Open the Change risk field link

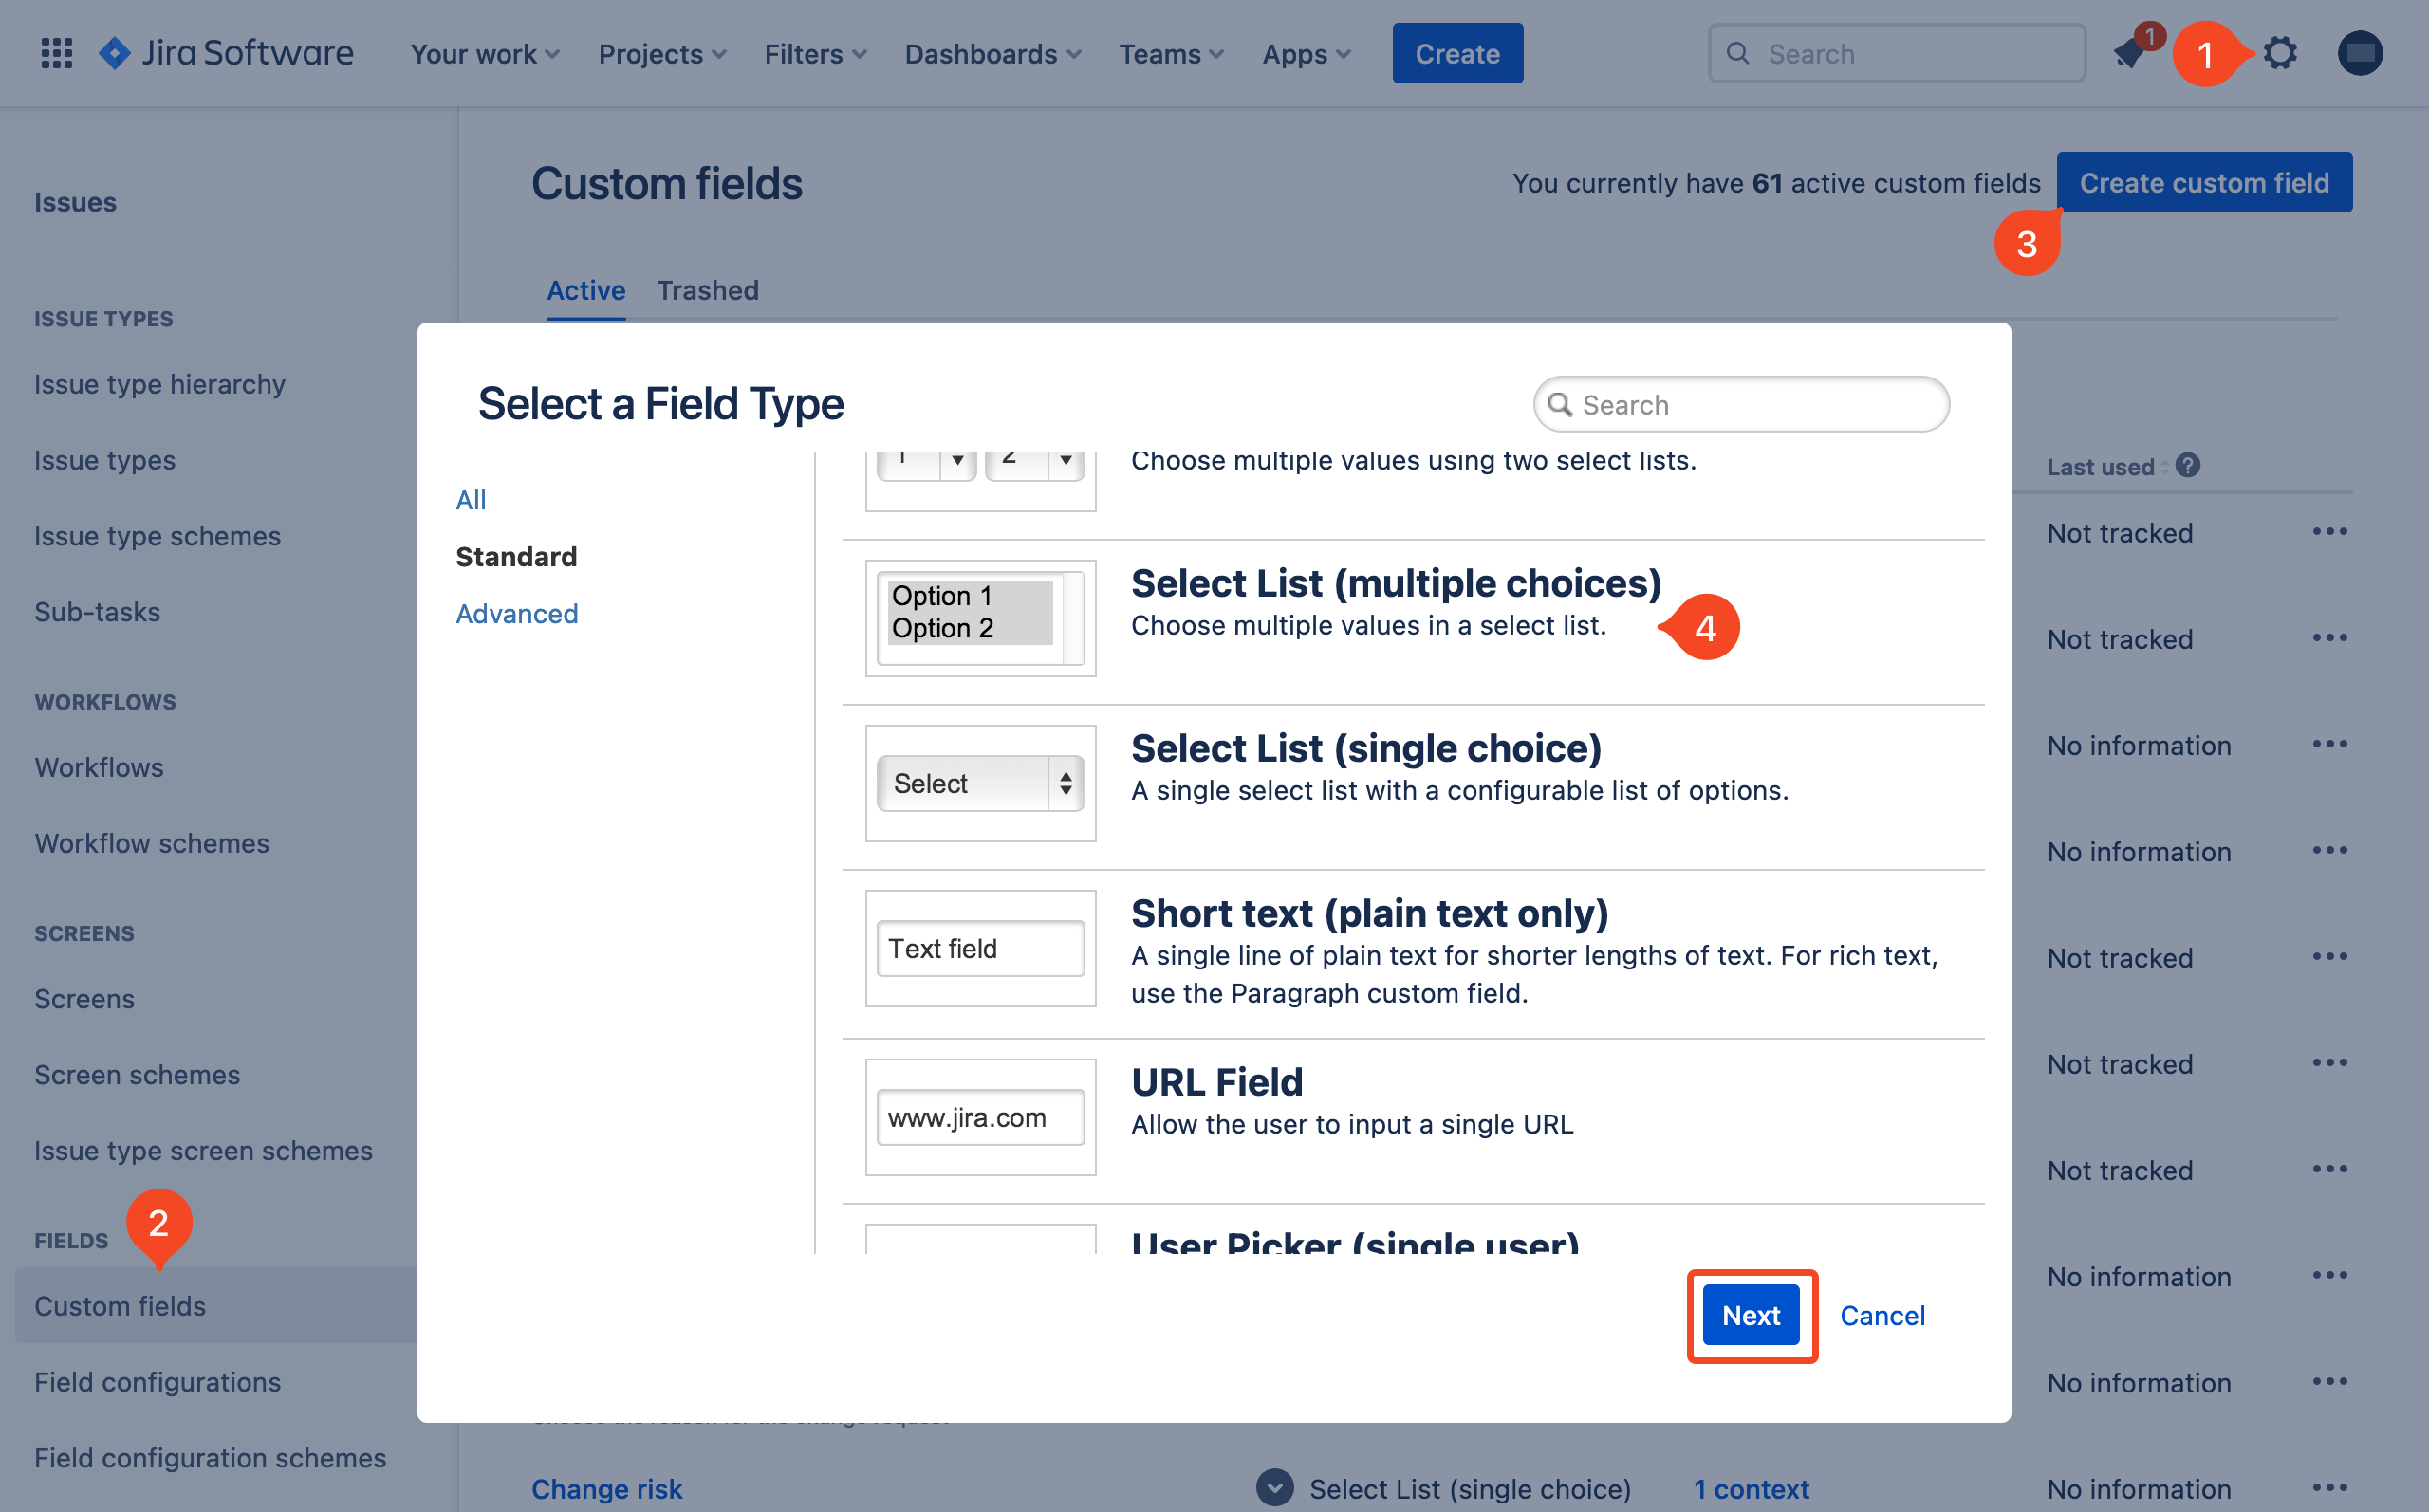(x=607, y=1488)
